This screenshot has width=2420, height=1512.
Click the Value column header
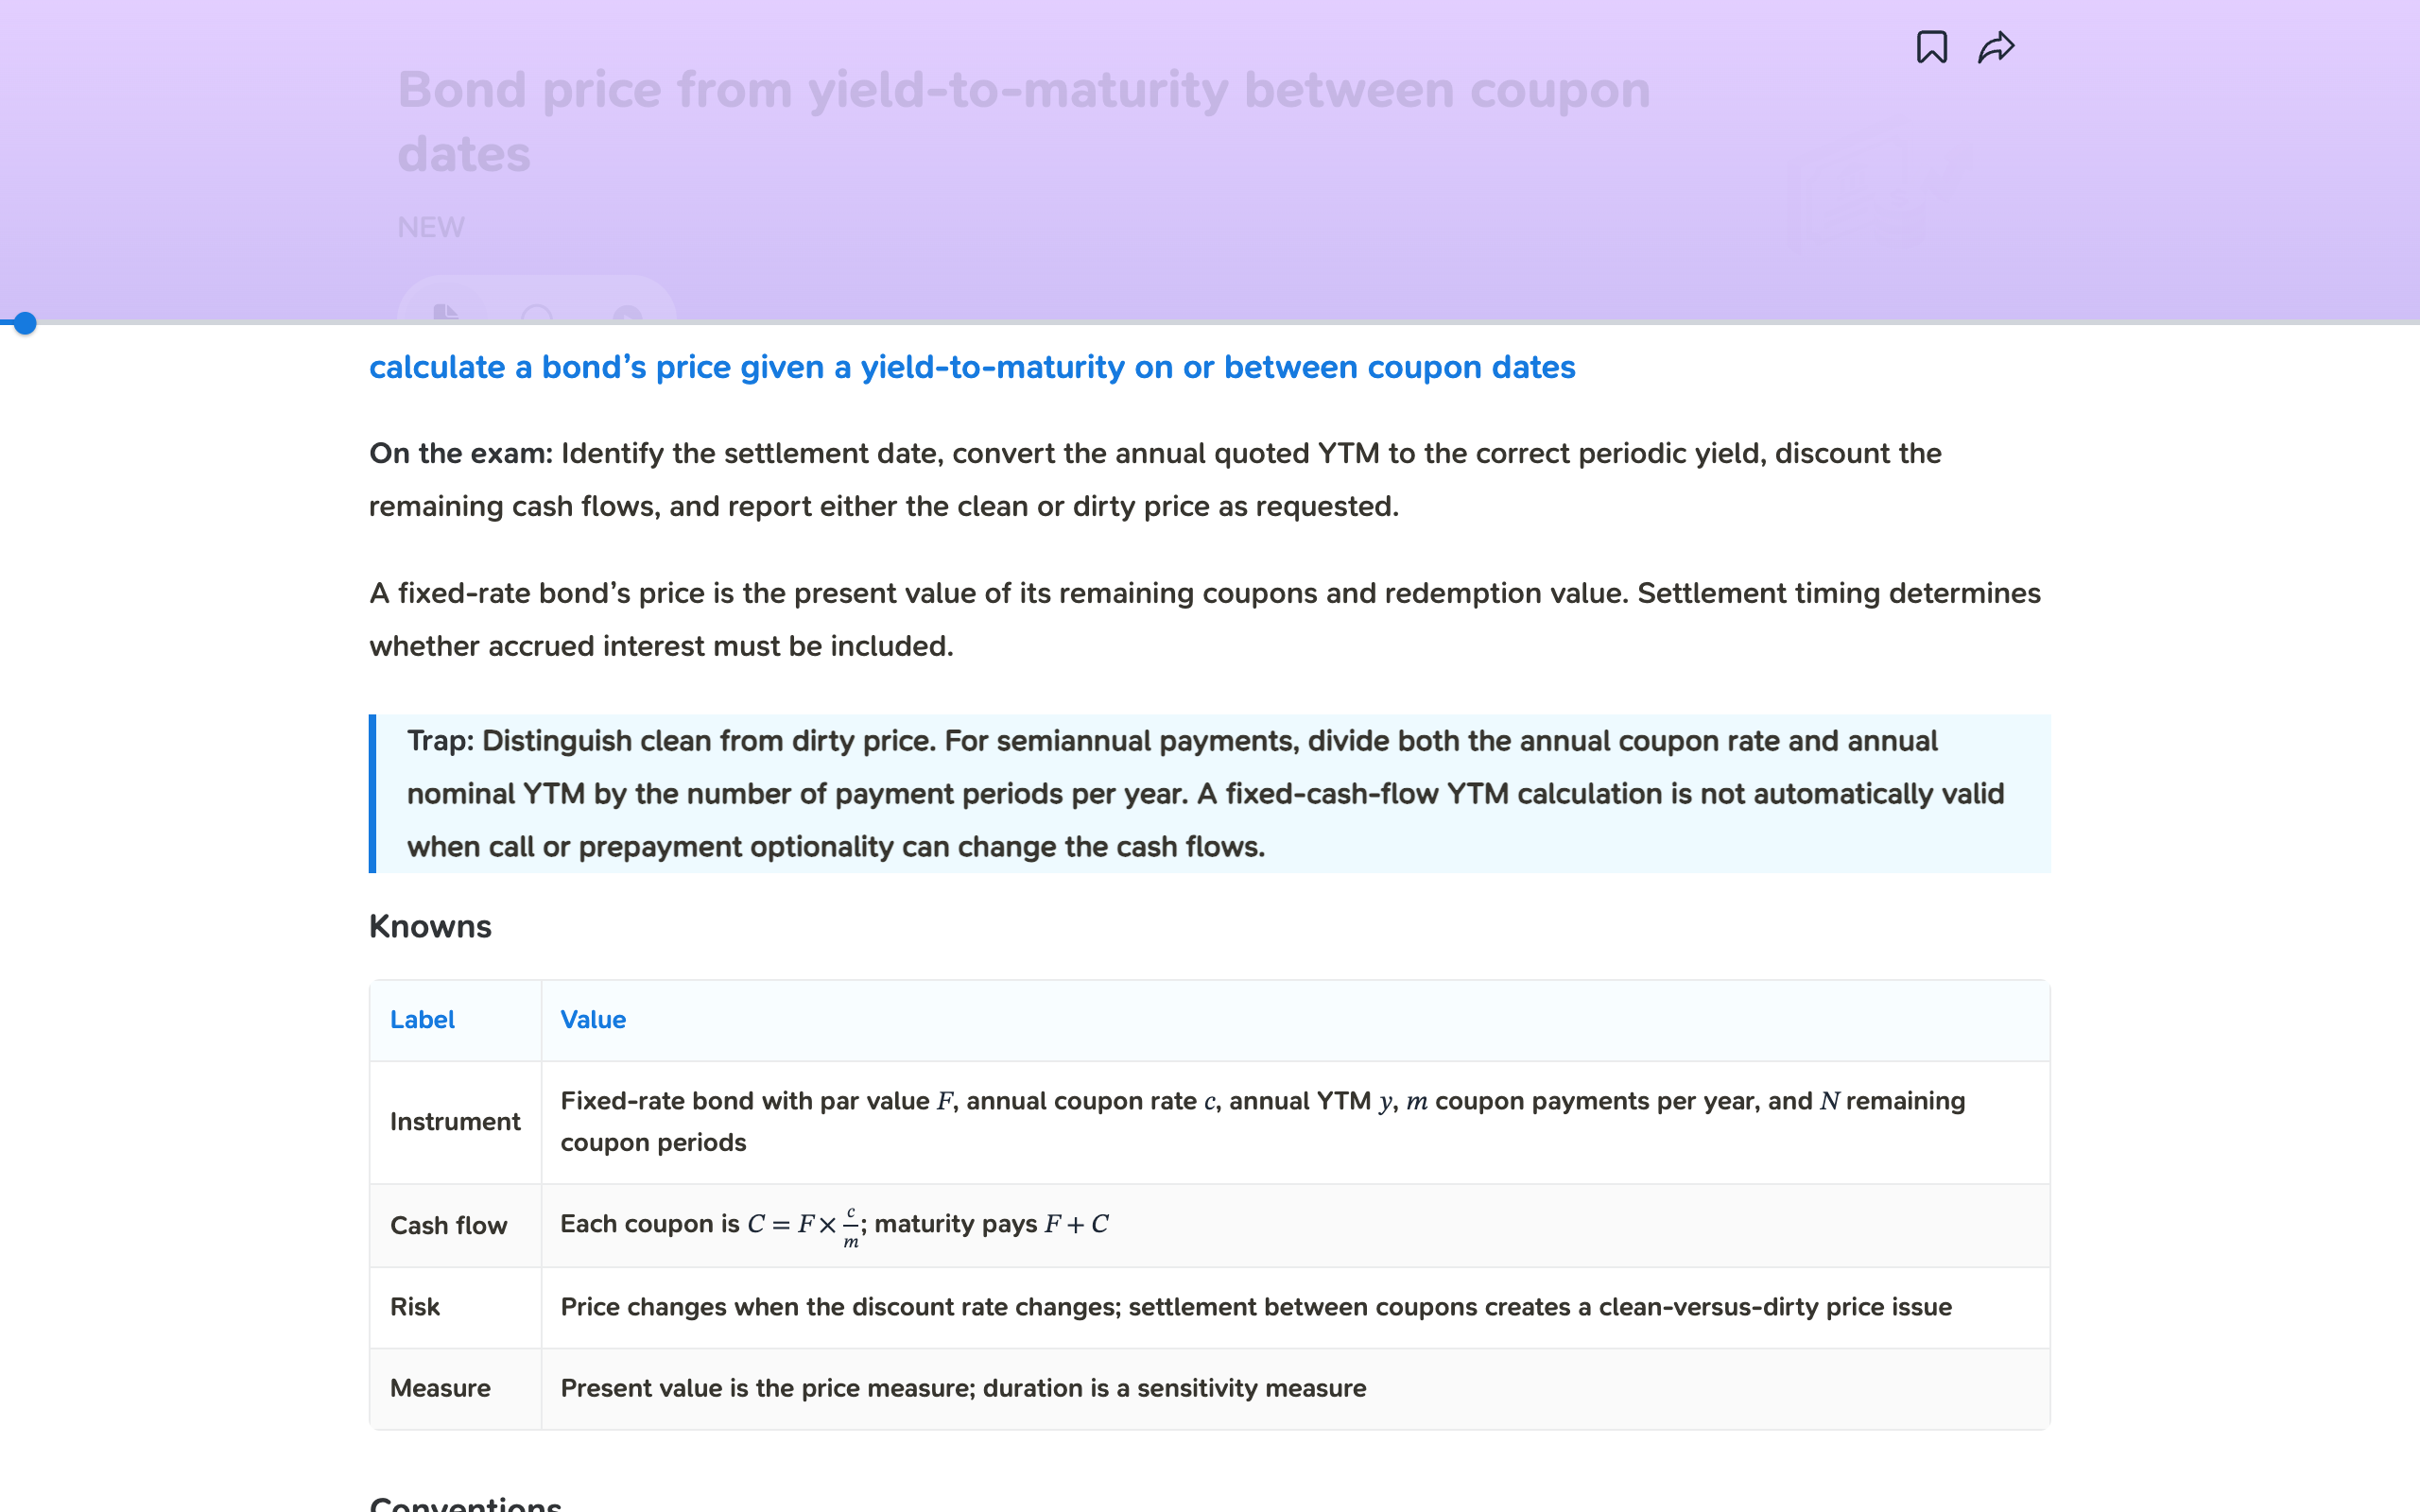593,1019
